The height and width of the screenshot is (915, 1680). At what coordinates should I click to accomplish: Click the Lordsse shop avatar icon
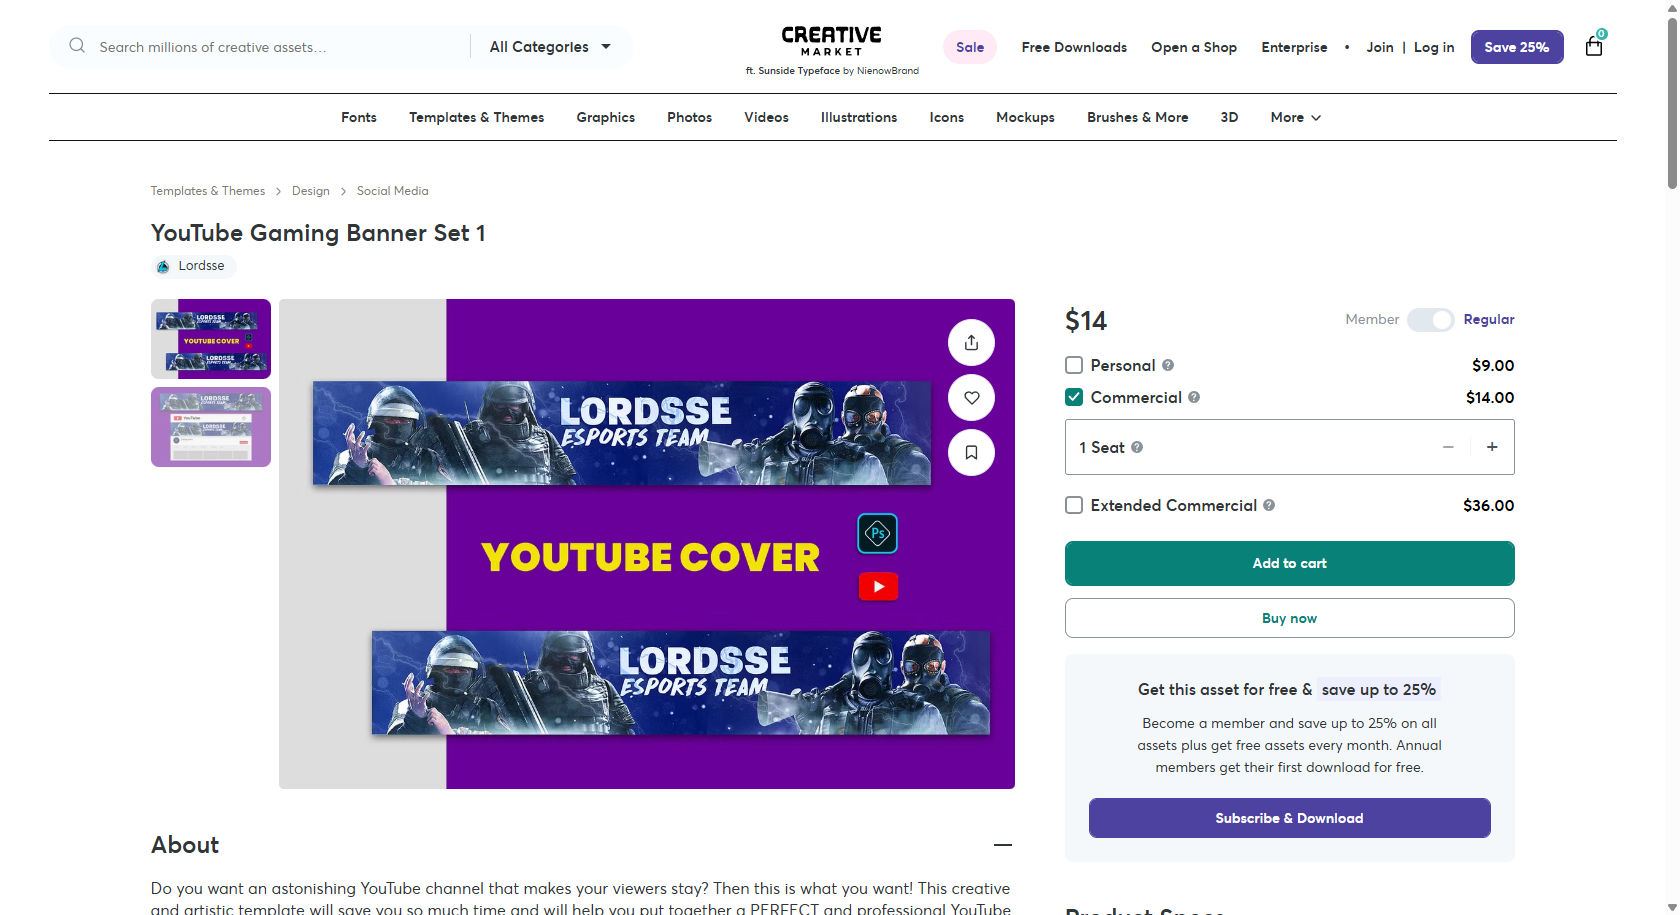pyautogui.click(x=163, y=266)
